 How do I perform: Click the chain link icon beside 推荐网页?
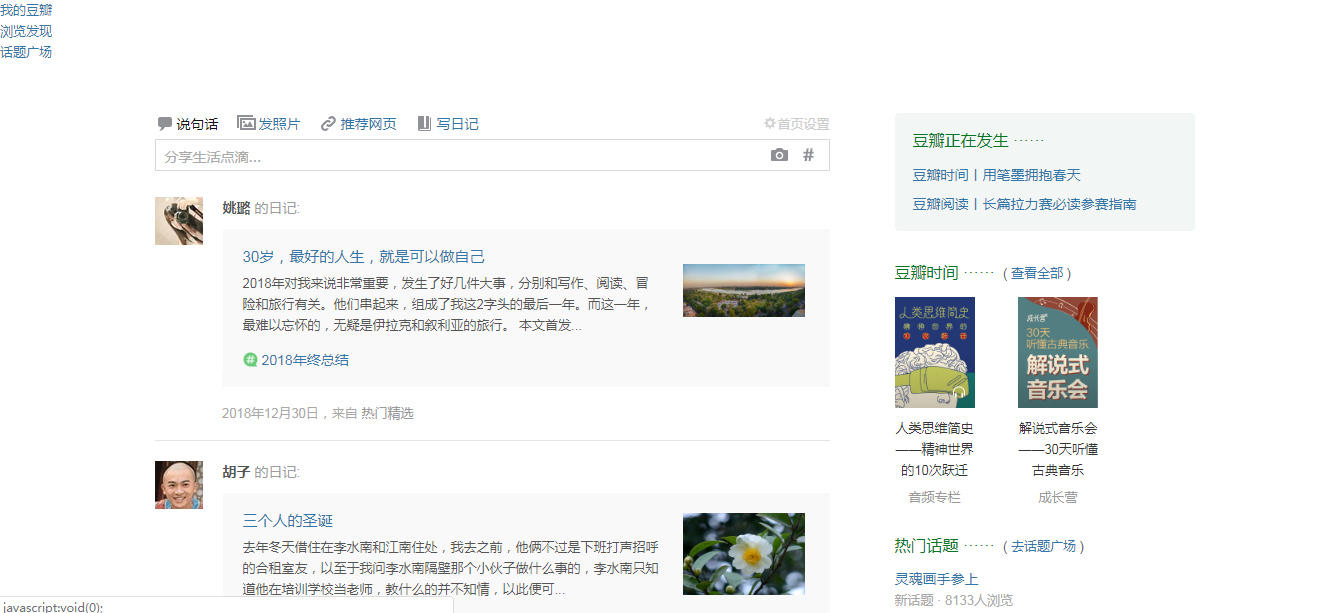(x=328, y=124)
